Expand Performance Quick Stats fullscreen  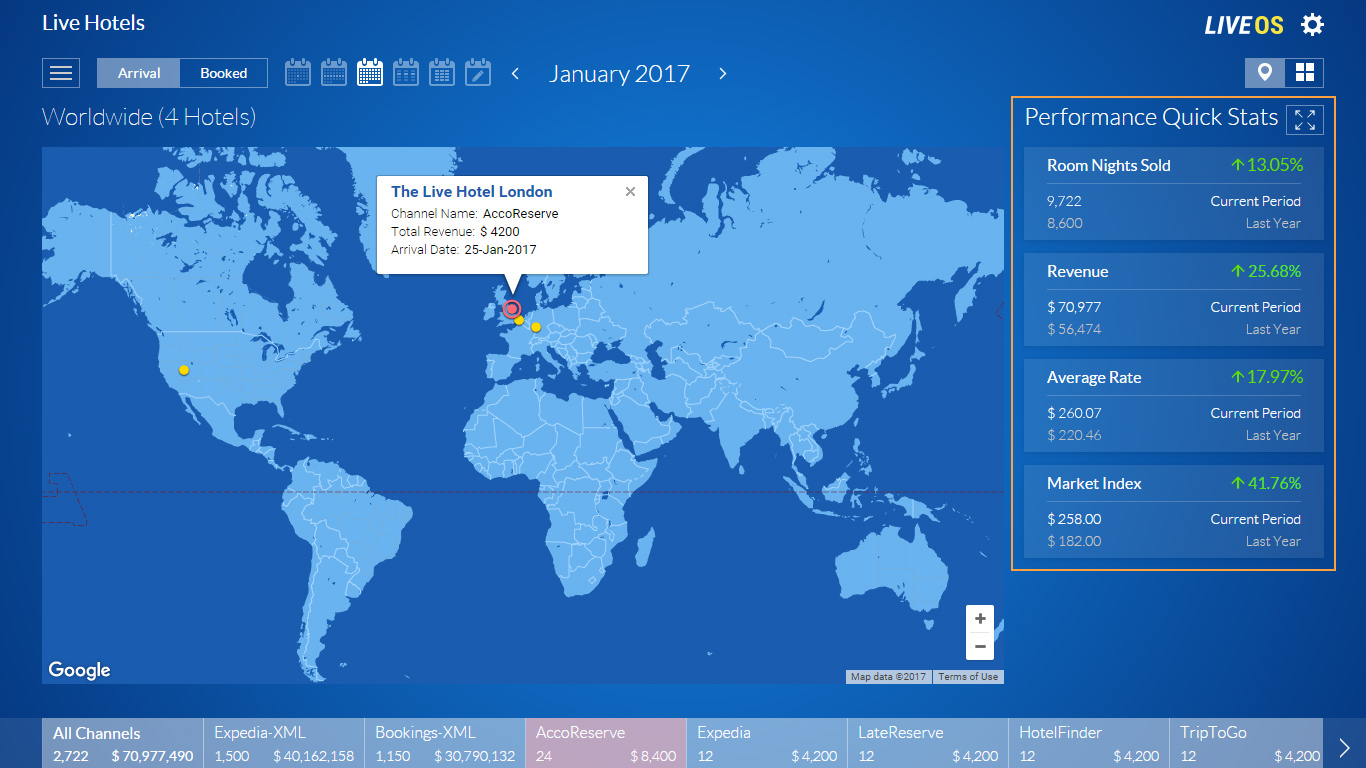click(1304, 120)
